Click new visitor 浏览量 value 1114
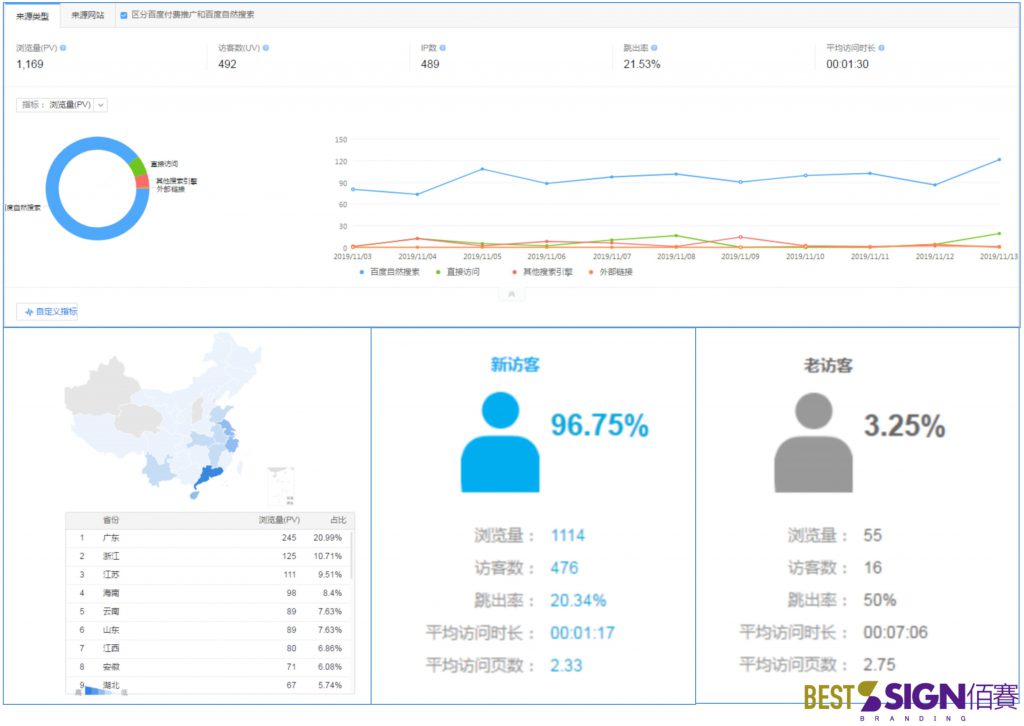 (568, 535)
